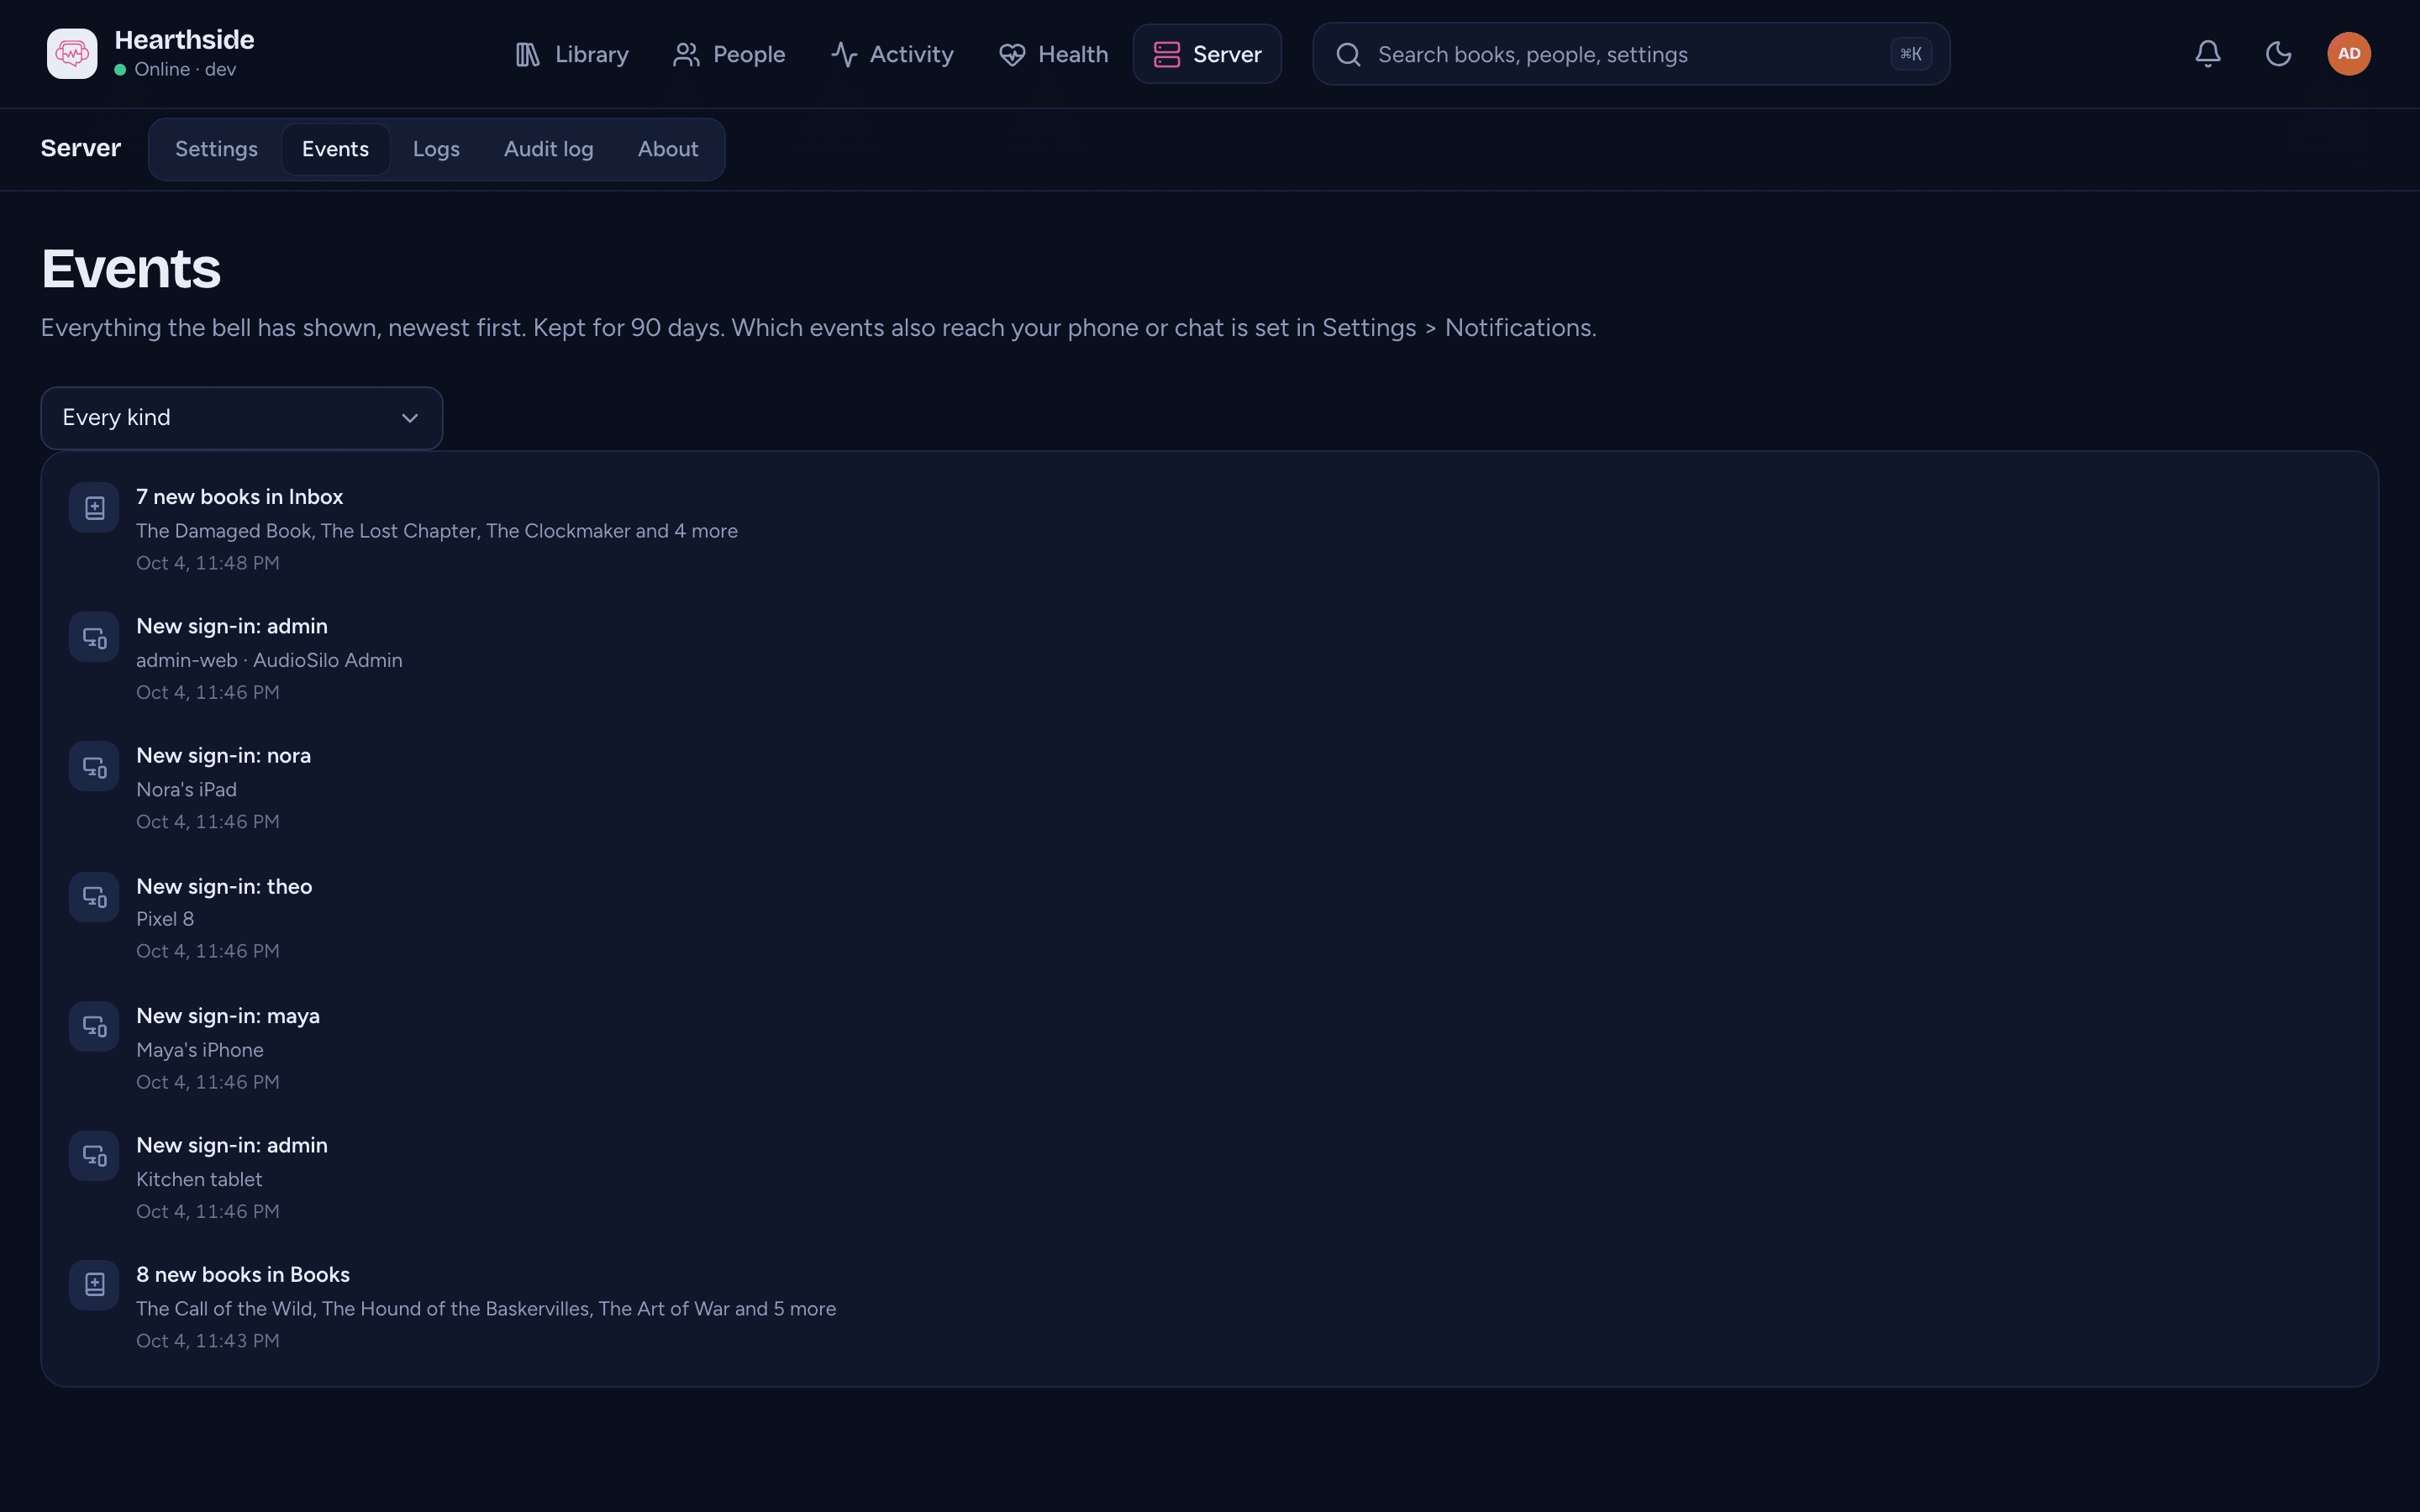Viewport: 2420px width, 1512px height.
Task: Open the About tab
Action: click(668, 149)
